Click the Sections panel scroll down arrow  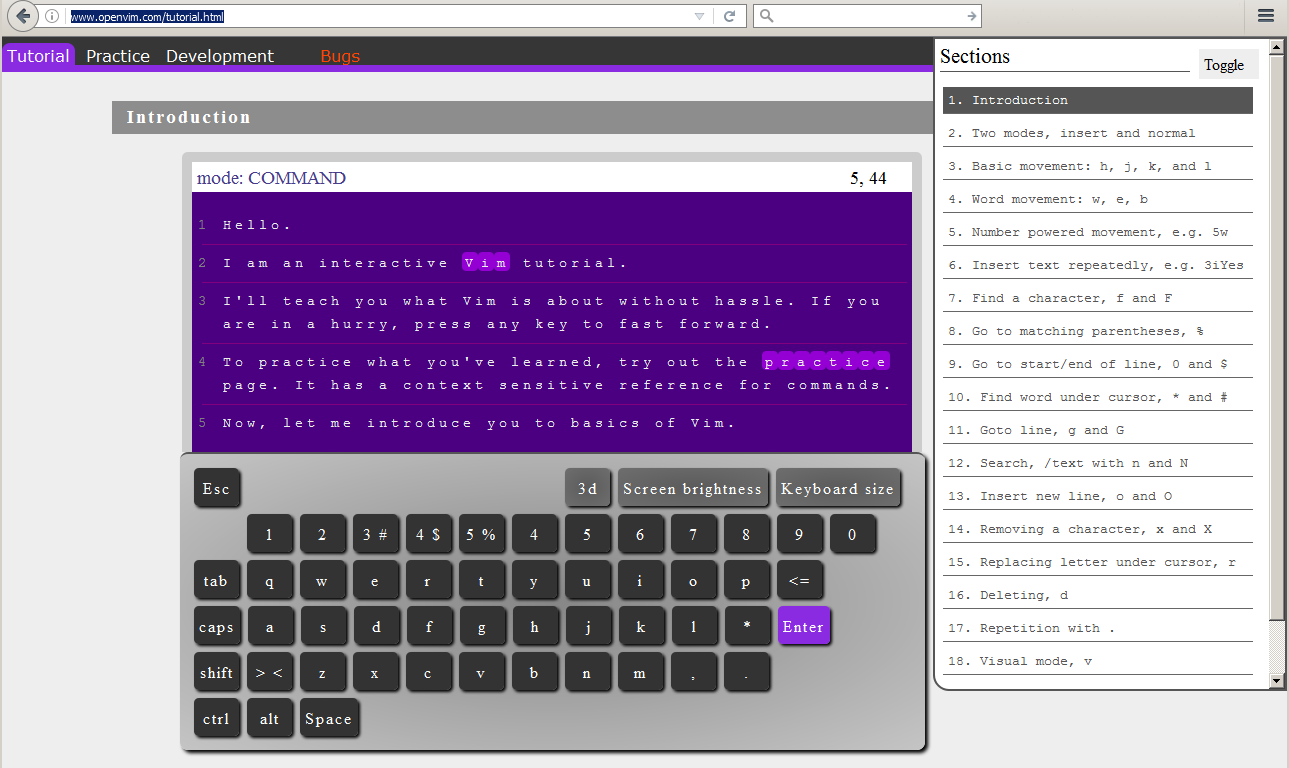click(x=1276, y=680)
